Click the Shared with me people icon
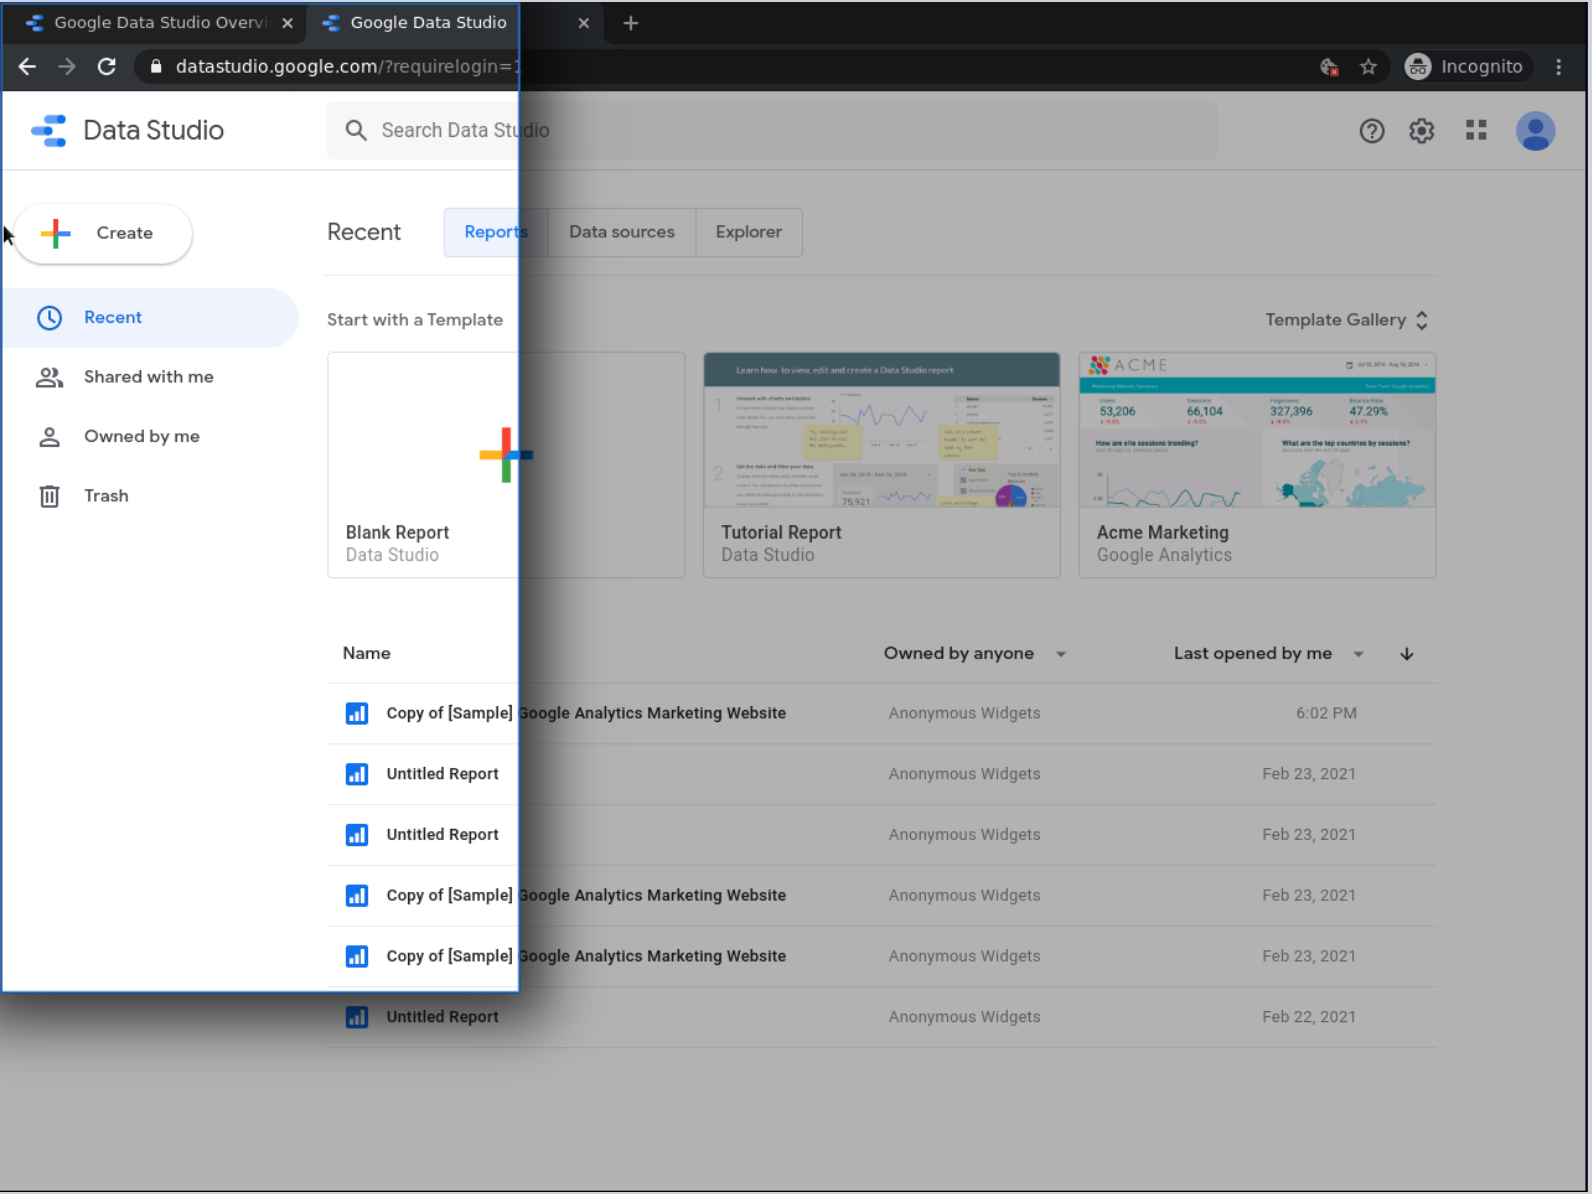Screen dimensions: 1592x1194 [49, 377]
